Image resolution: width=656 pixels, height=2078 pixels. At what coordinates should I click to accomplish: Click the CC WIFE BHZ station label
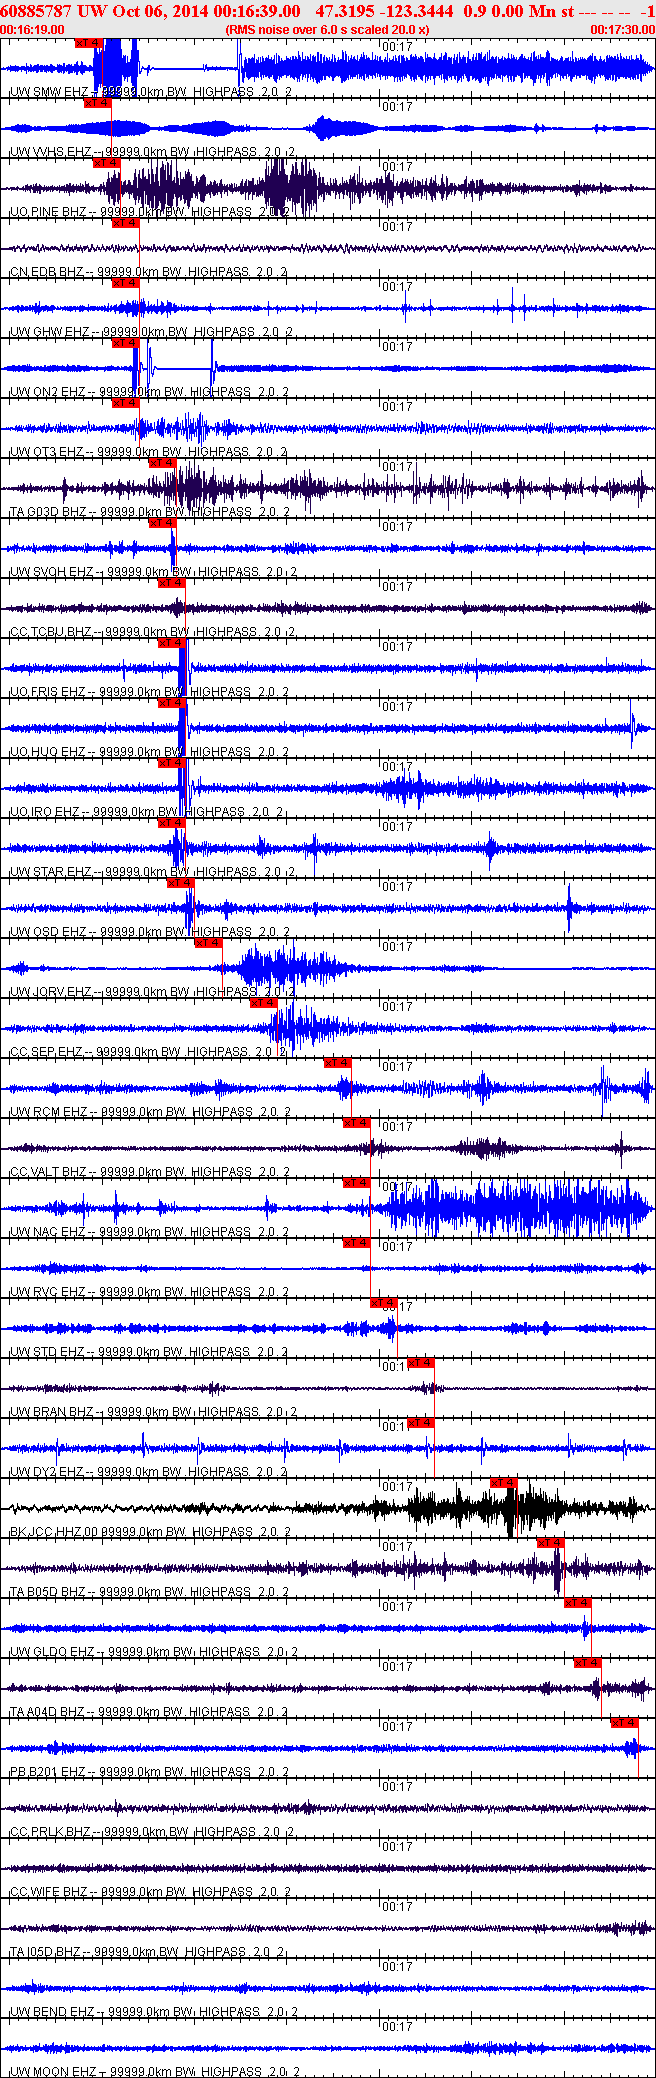click(150, 1892)
